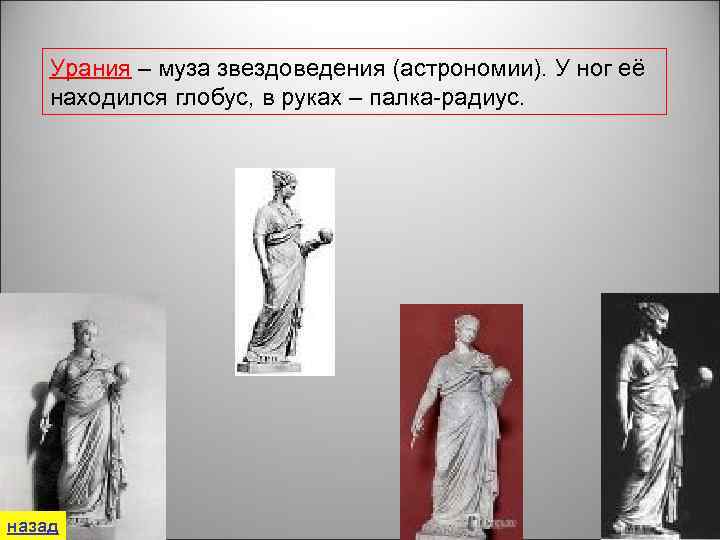
Task: Click the text 'муза звездоведения (астрономии)'
Action: (351, 69)
